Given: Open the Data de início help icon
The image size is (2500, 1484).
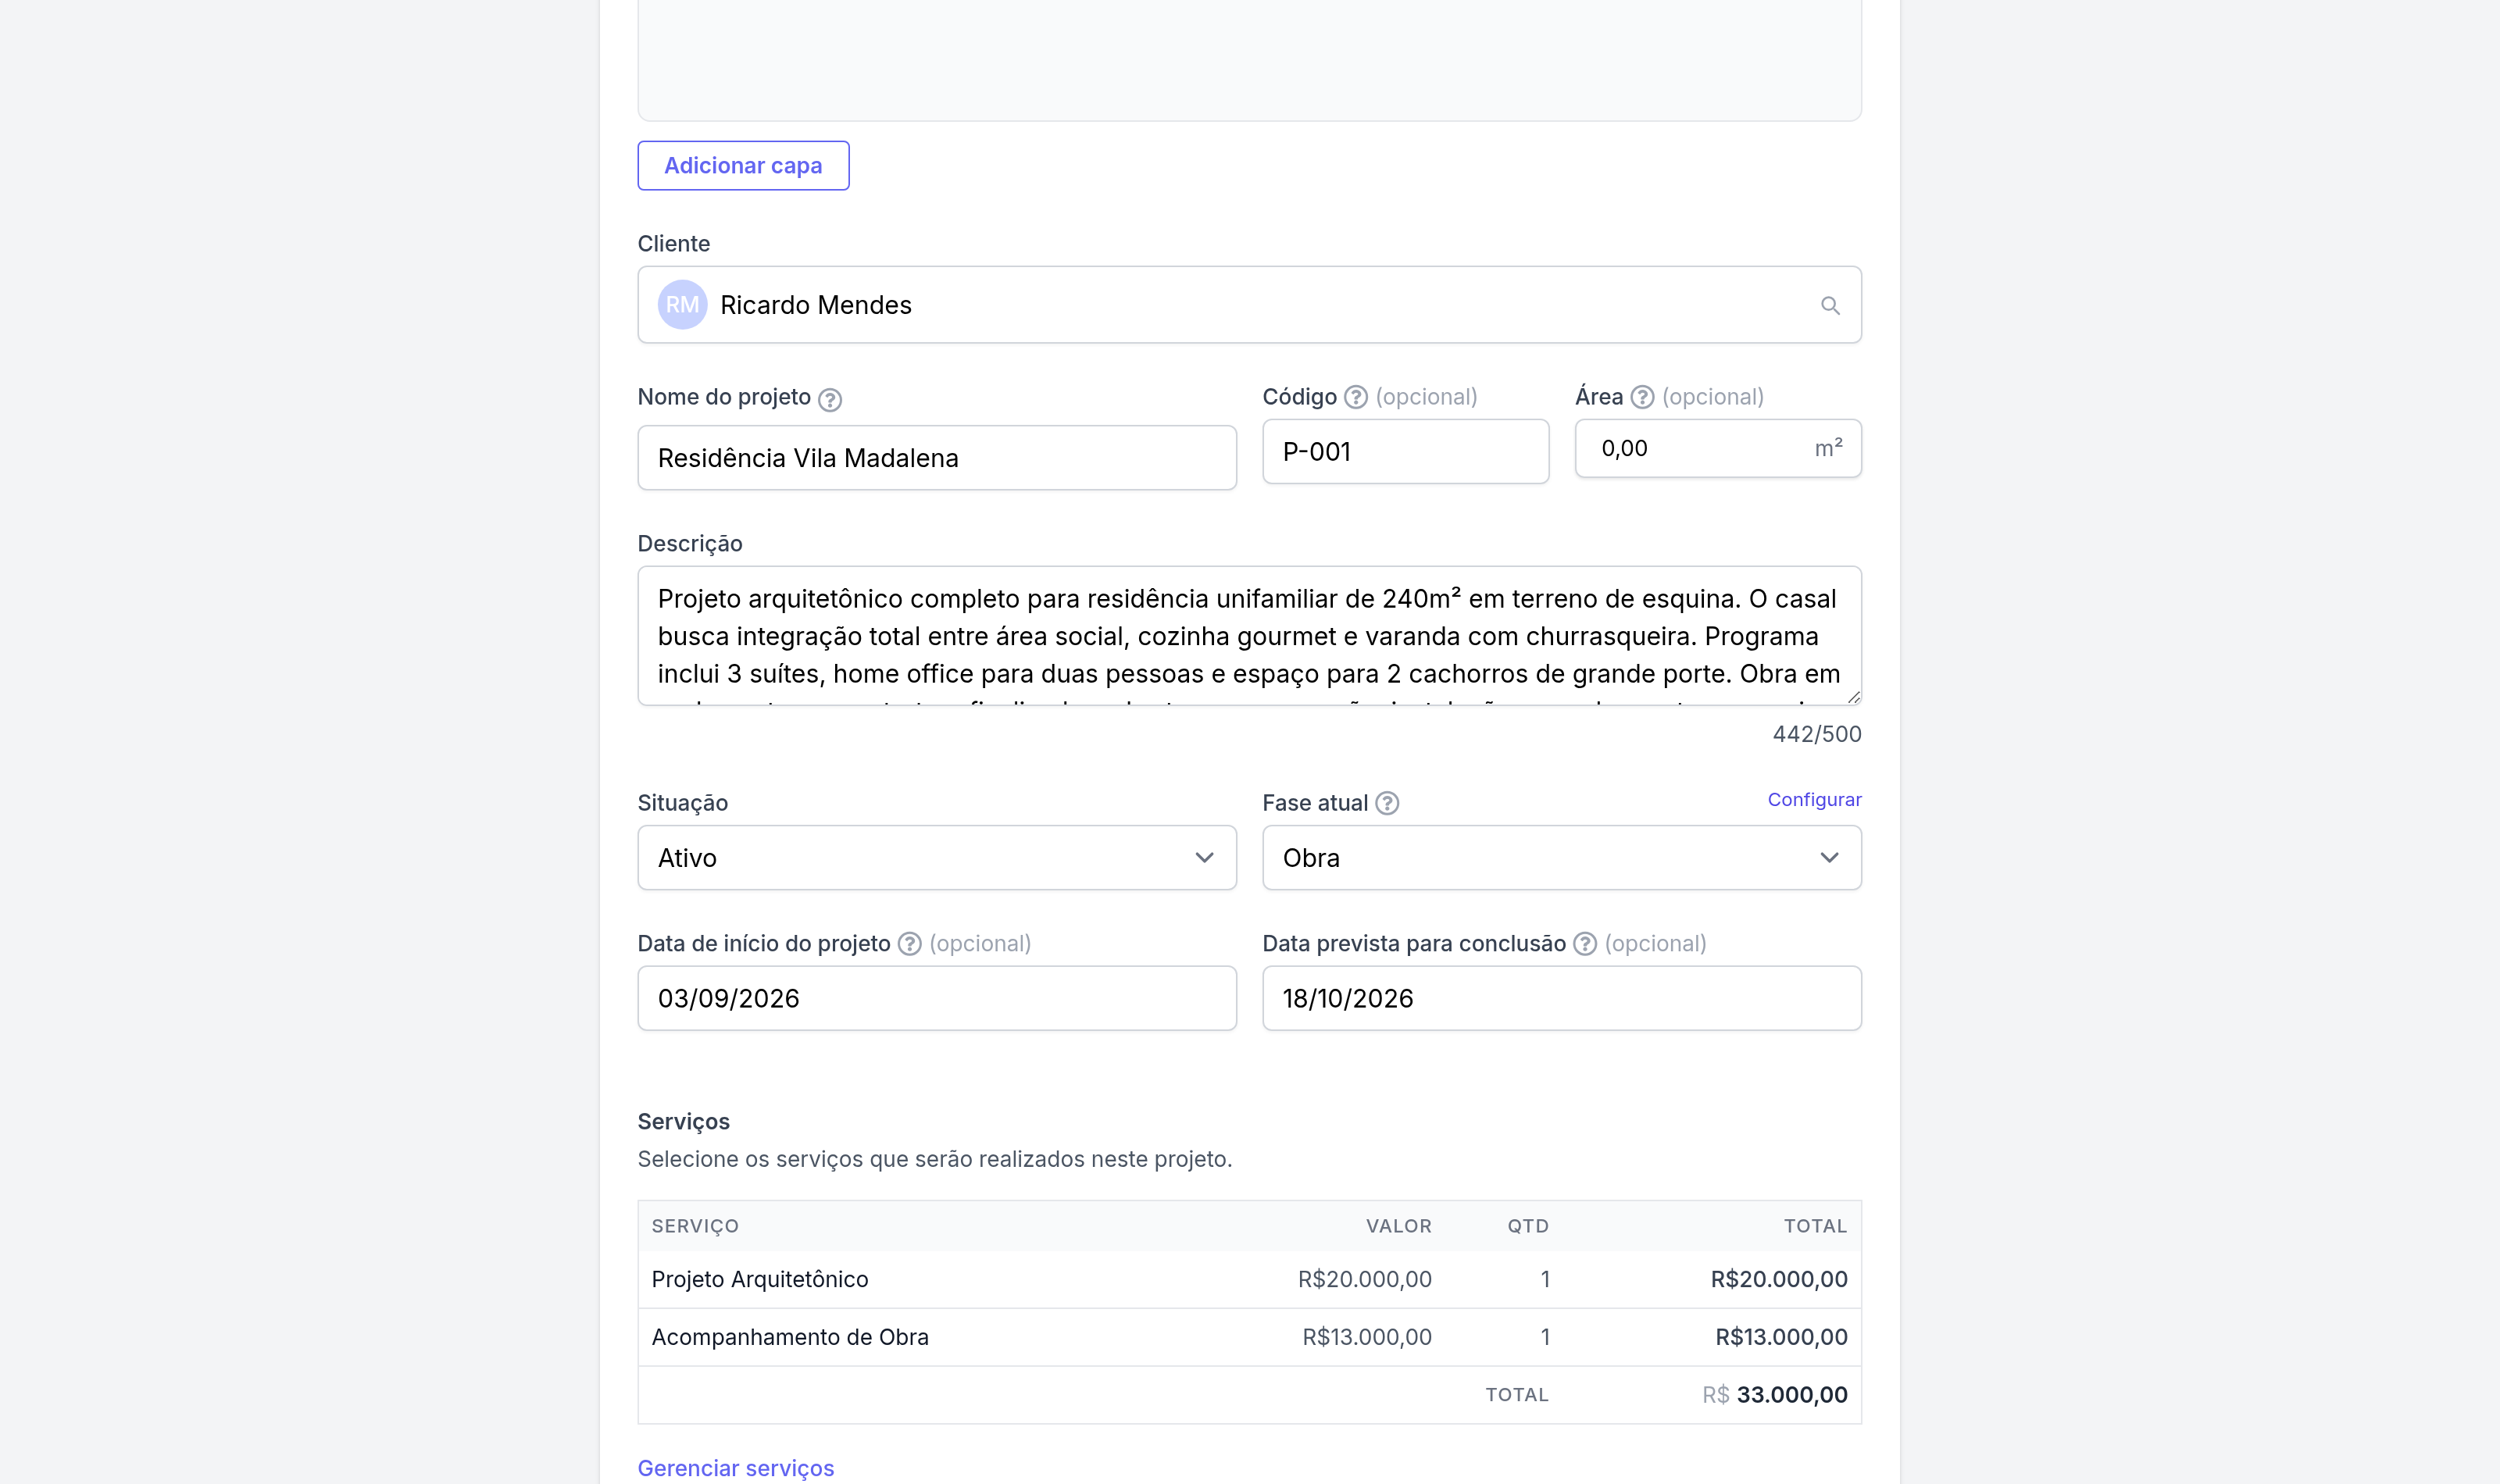Looking at the screenshot, I should click(909, 944).
